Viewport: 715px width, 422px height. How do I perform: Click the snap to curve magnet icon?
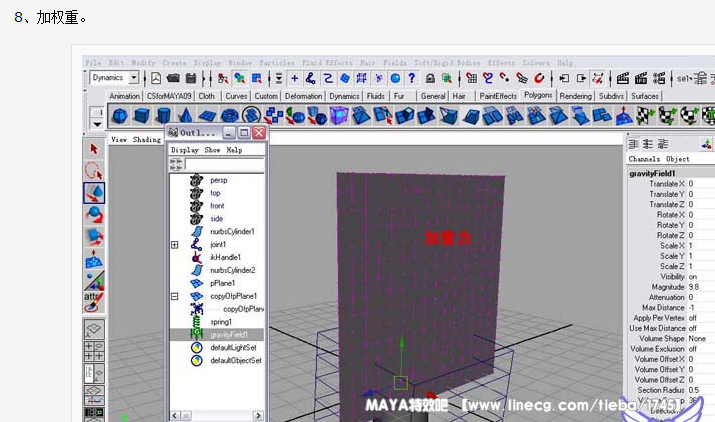(488, 78)
